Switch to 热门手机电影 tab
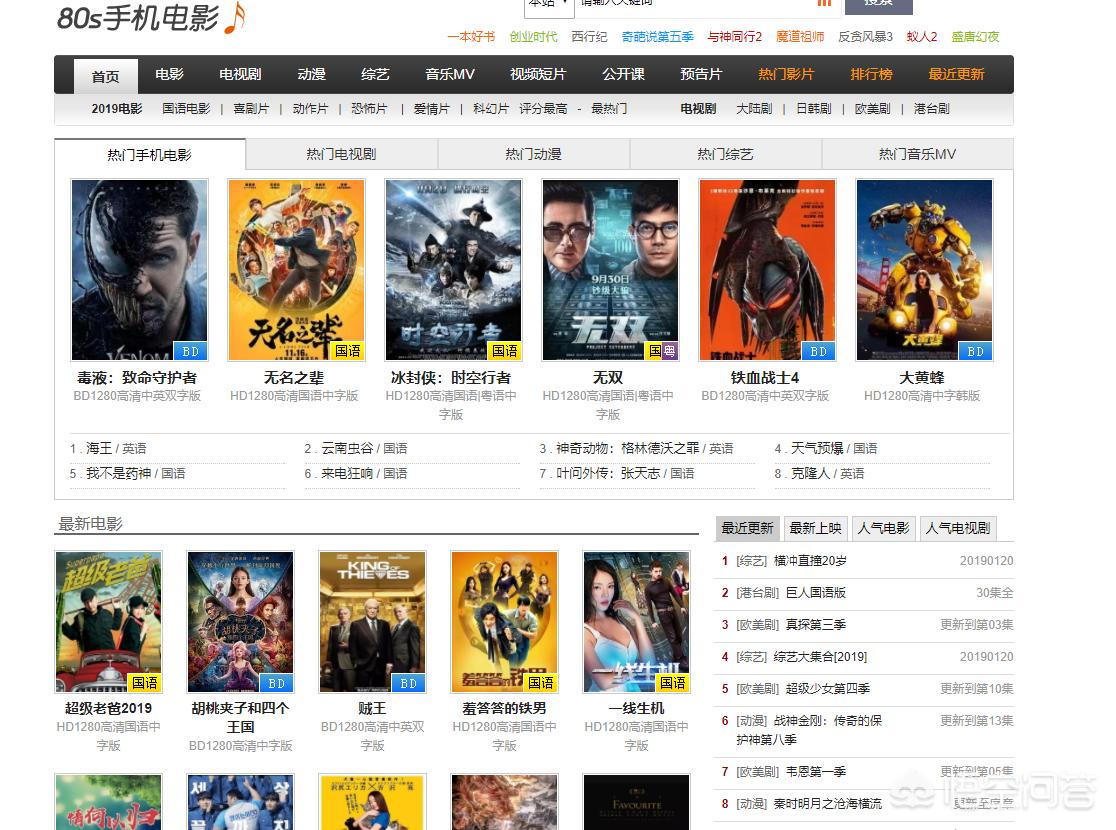The height and width of the screenshot is (830, 1116). coord(149,154)
